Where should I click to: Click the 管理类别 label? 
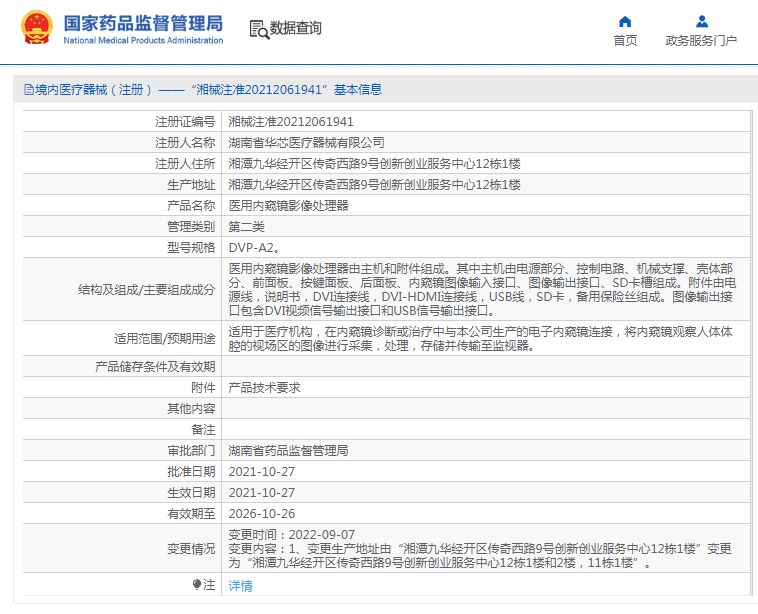pyautogui.click(x=191, y=227)
